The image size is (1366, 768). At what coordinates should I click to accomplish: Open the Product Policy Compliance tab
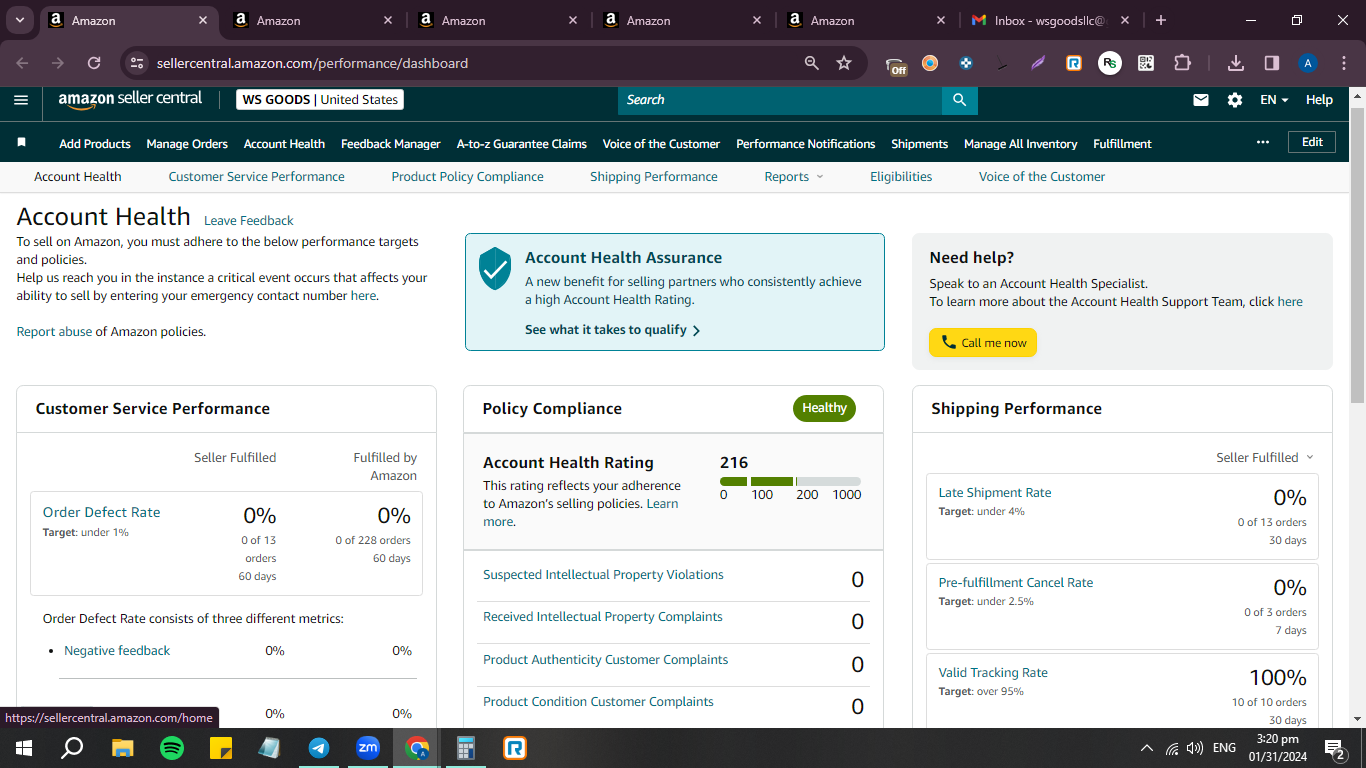467,176
